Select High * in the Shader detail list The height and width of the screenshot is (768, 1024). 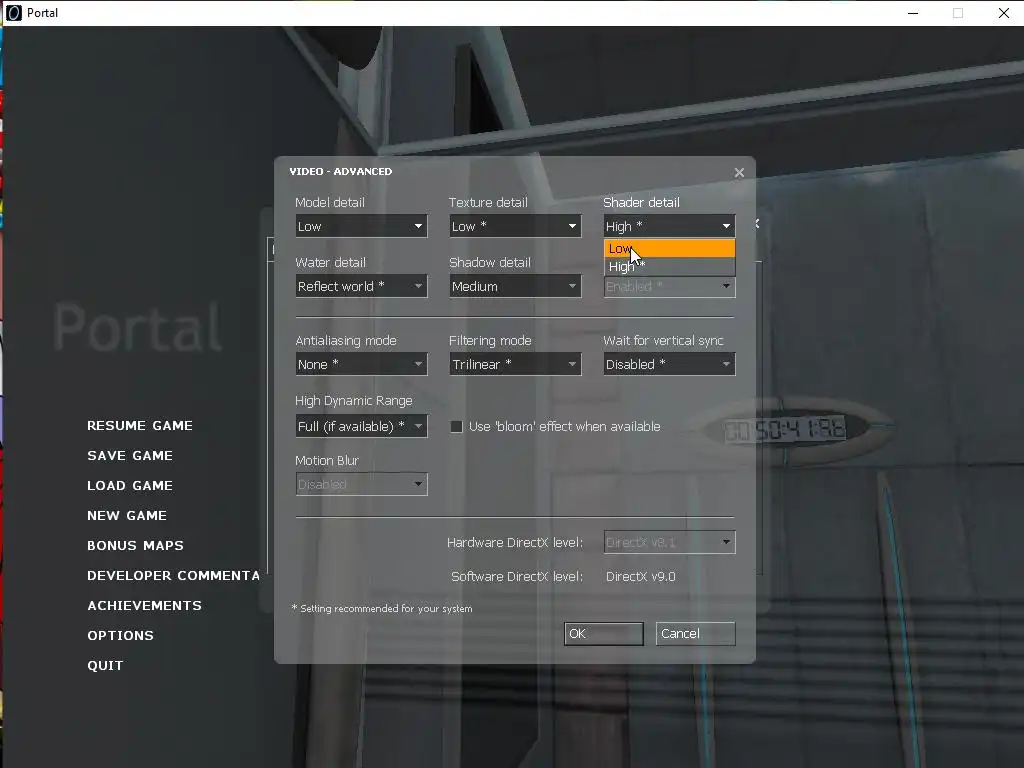point(669,266)
